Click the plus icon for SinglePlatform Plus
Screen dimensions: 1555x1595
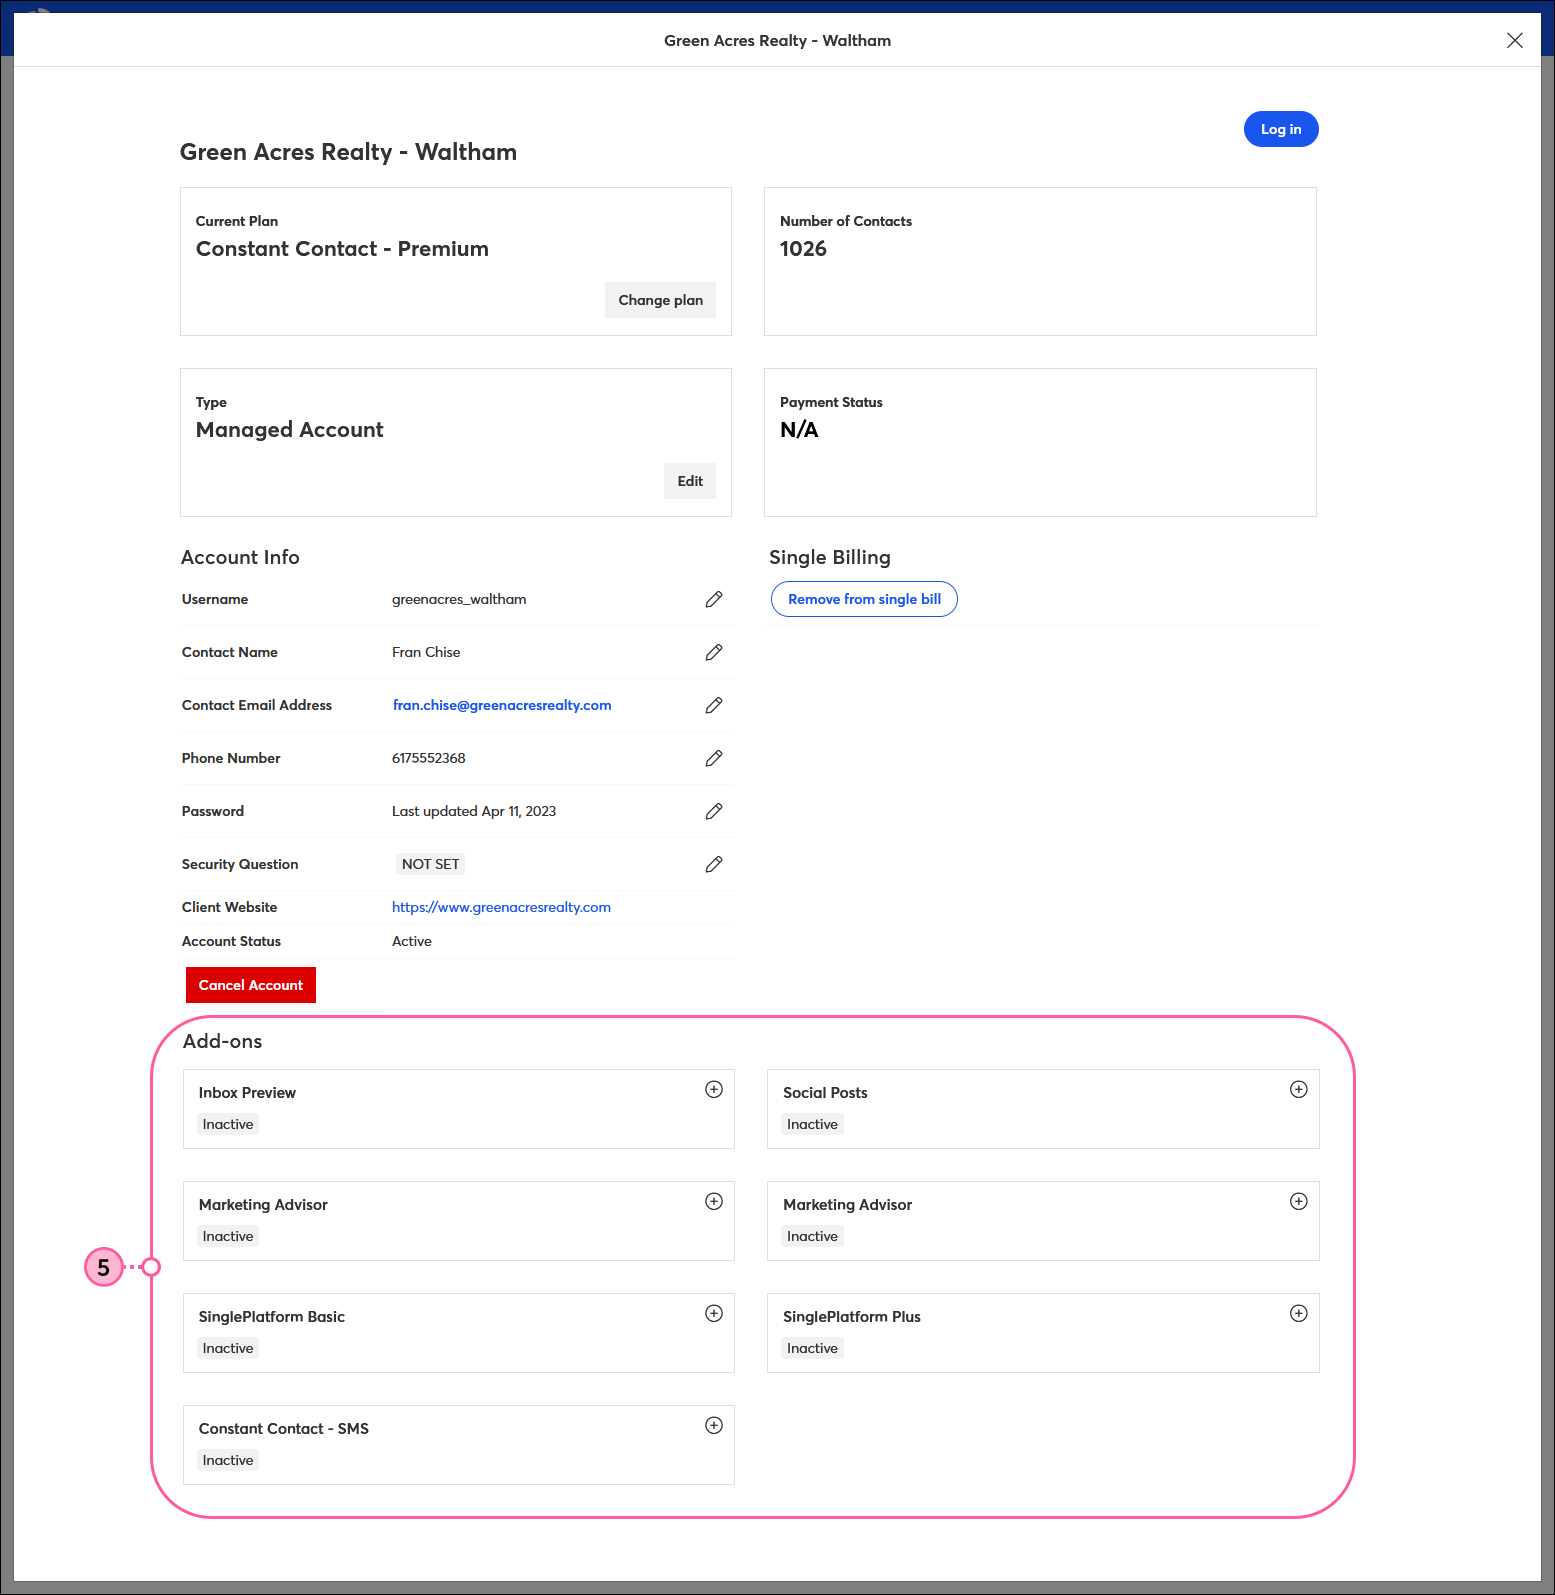point(1298,1313)
